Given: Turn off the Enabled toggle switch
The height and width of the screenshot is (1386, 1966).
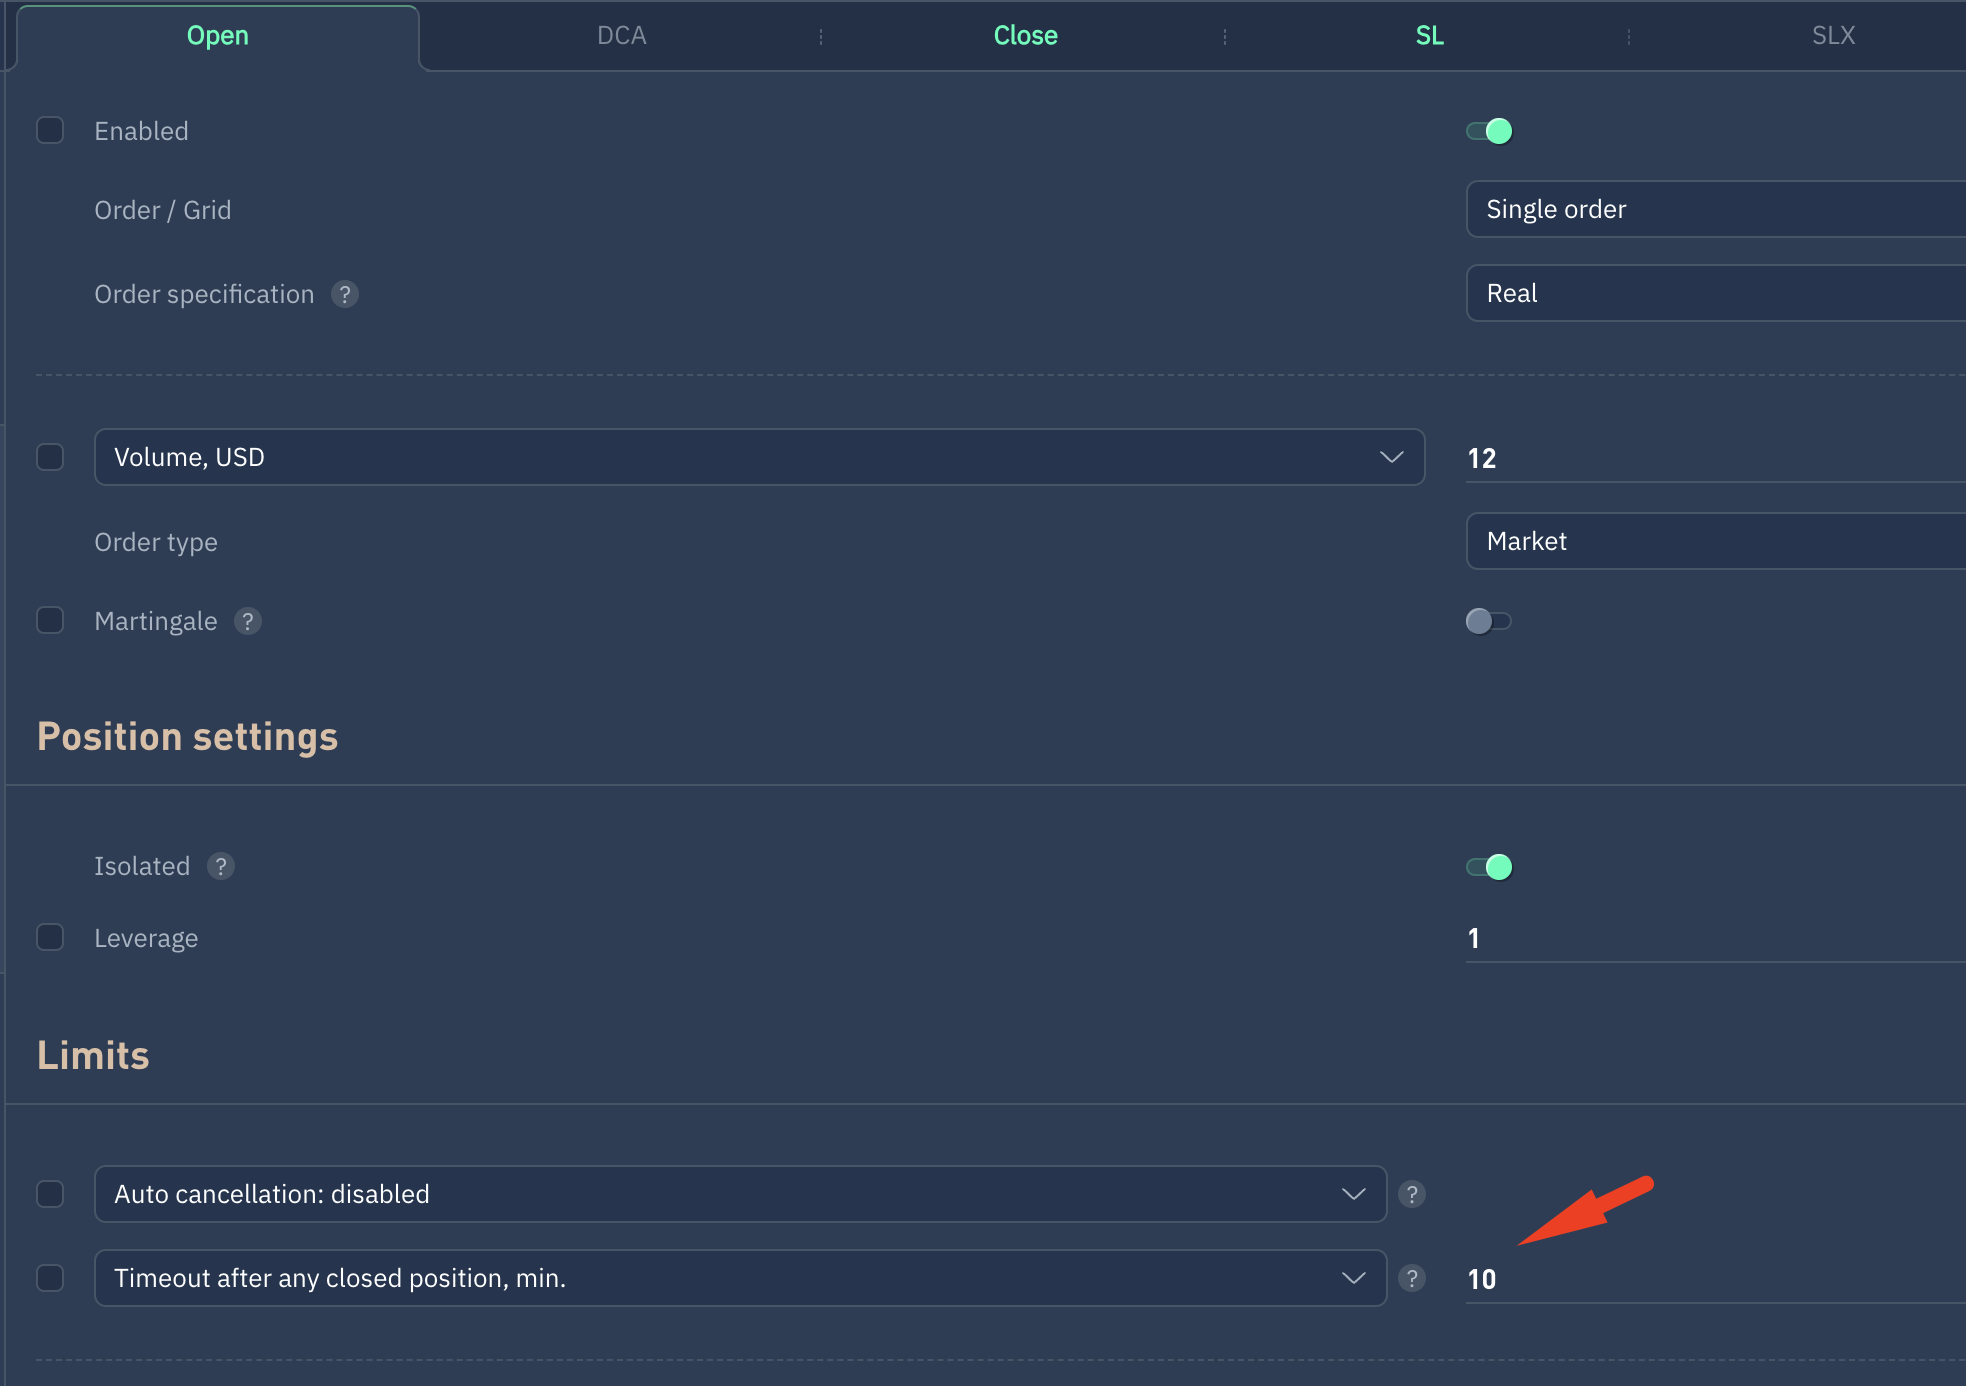Looking at the screenshot, I should click(1489, 131).
